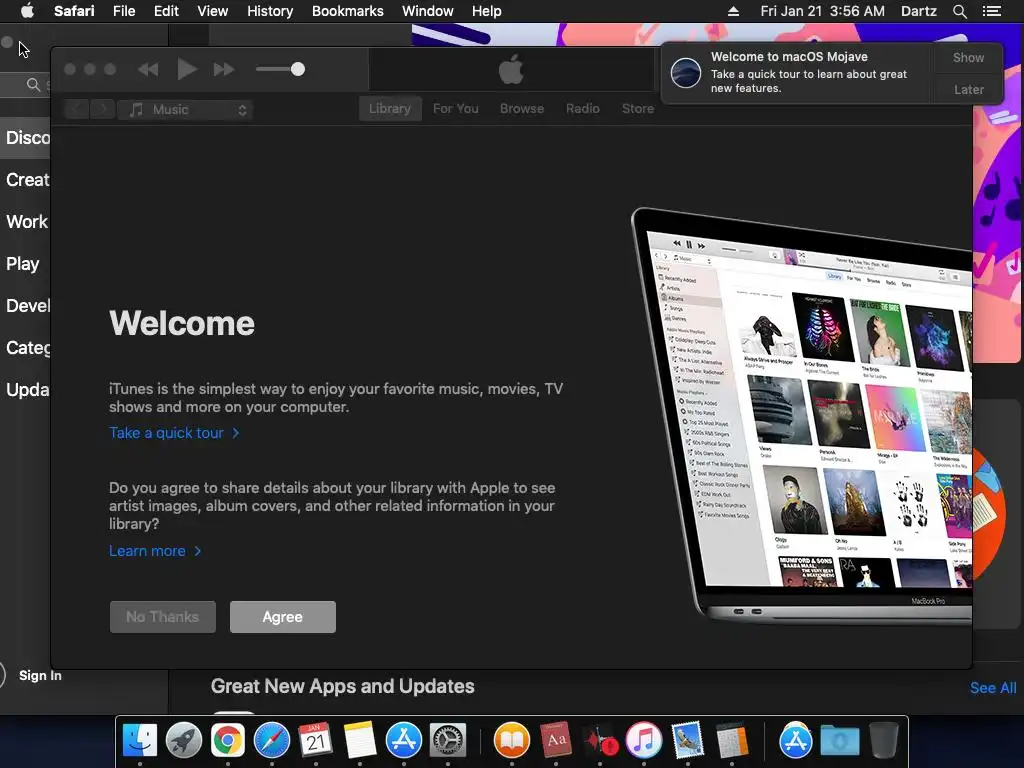
Task: Click See All in the App Store
Action: 993,688
